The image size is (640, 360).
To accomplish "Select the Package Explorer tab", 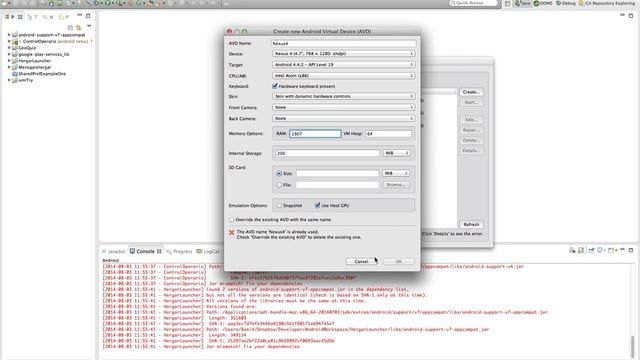I will (x=13, y=17).
